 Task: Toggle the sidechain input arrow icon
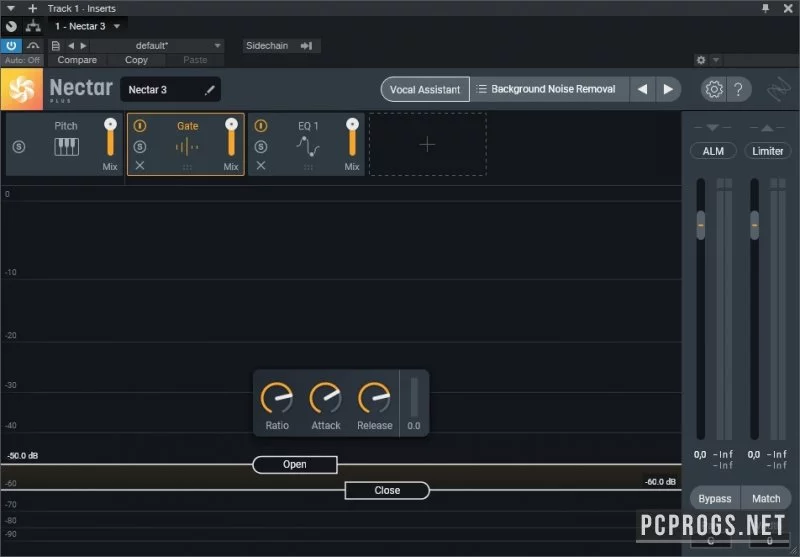[x=306, y=46]
